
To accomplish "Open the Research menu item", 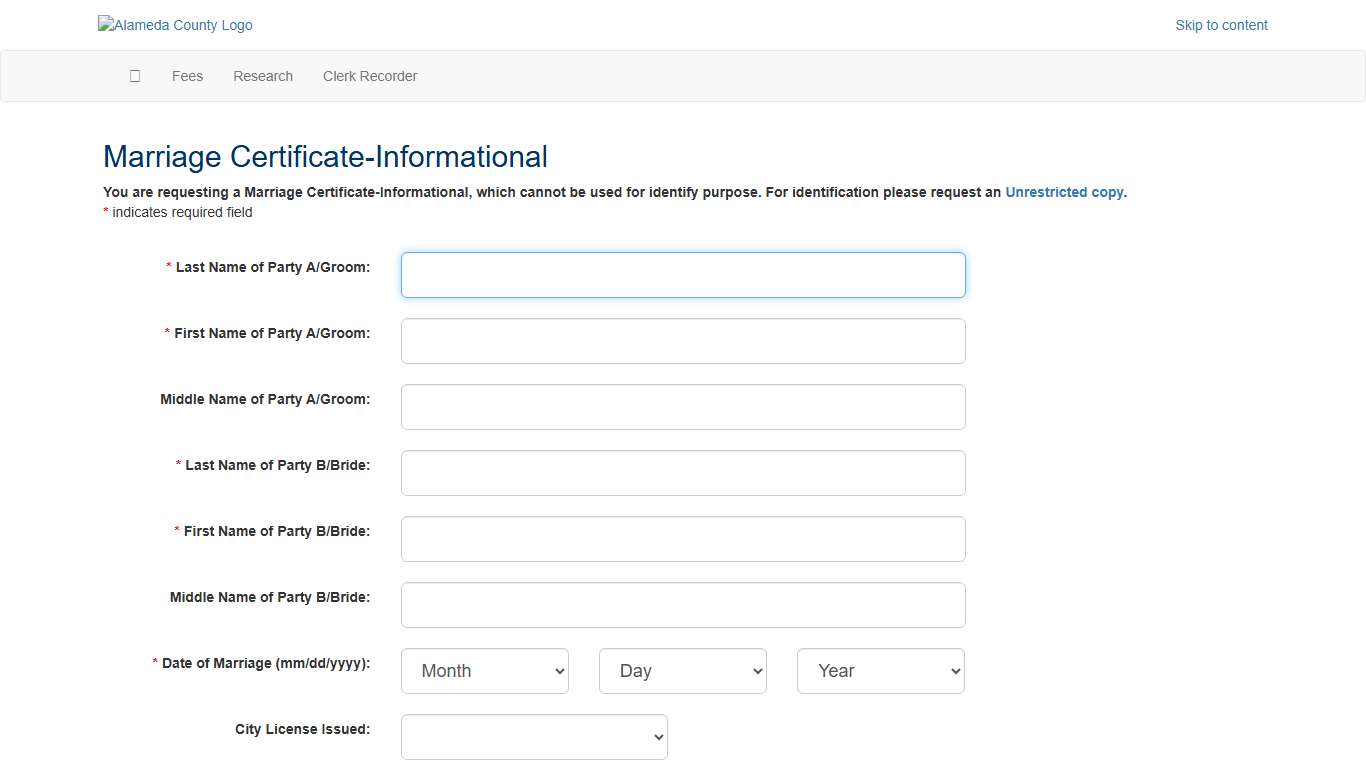I will [263, 76].
